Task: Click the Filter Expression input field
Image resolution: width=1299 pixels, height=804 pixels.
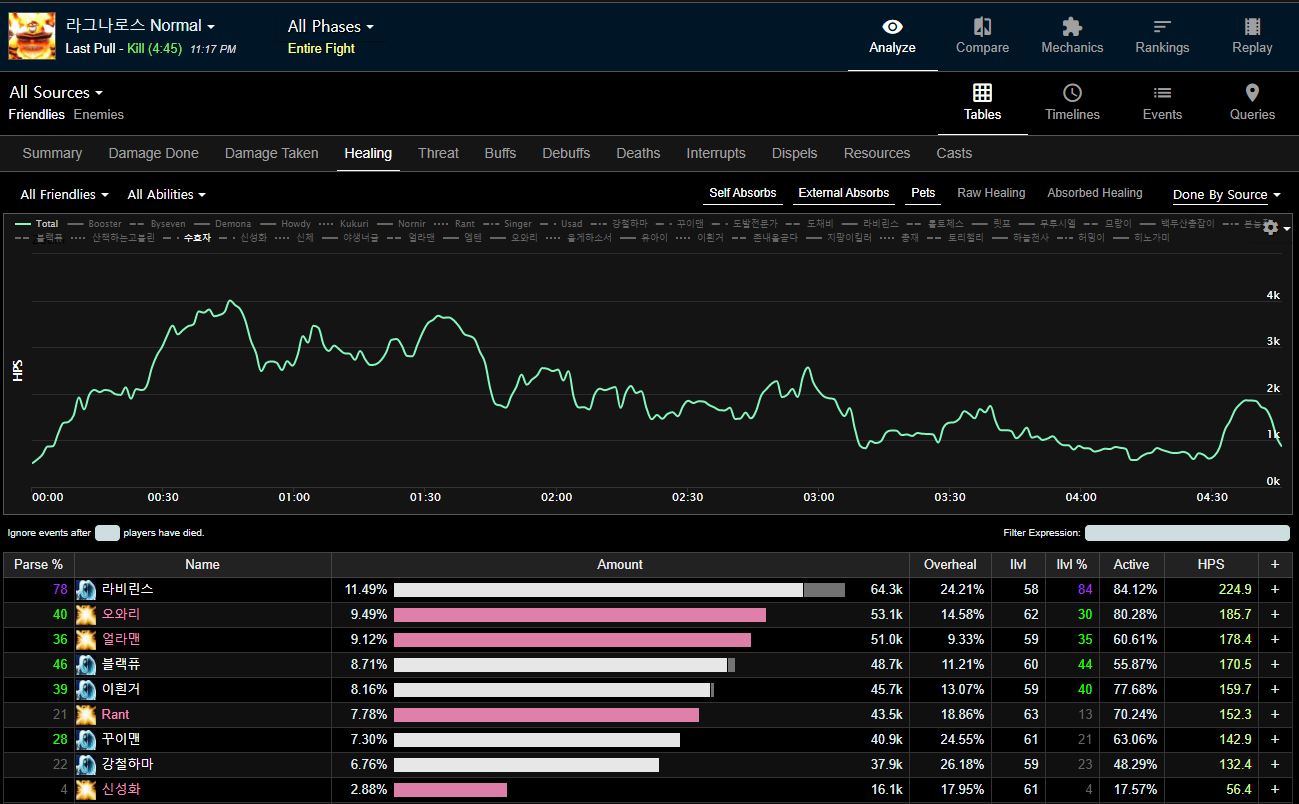Action: (1187, 533)
